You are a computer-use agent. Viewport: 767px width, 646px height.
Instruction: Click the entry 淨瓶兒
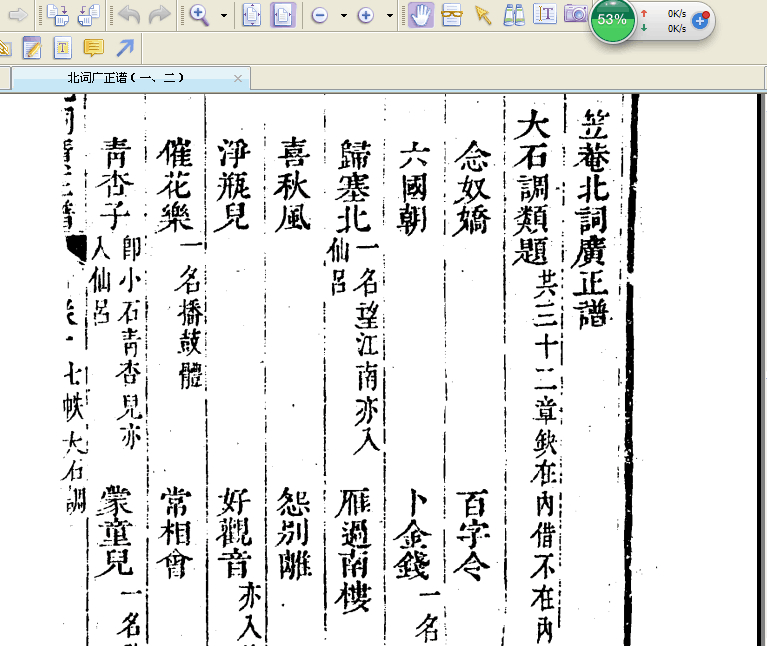tap(233, 185)
